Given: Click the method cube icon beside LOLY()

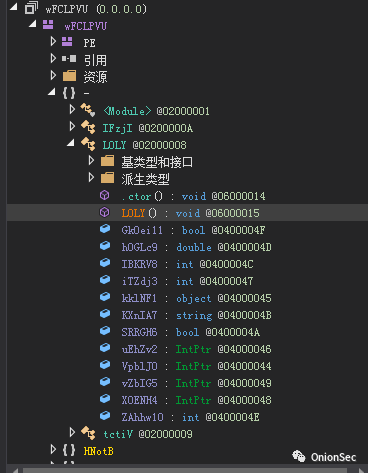Looking at the screenshot, I should click(x=105, y=212).
